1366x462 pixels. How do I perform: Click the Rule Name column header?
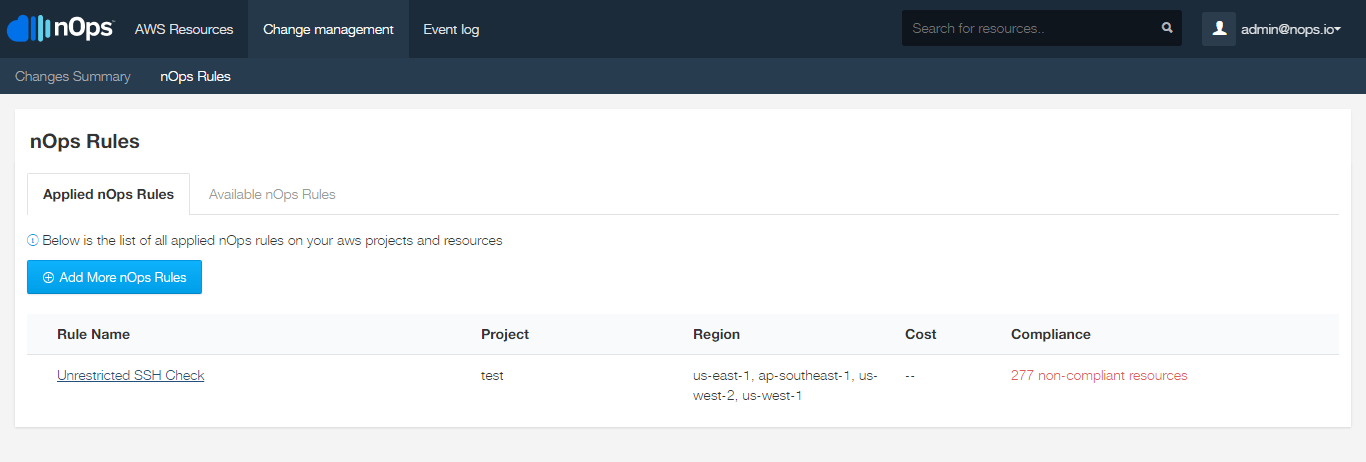94,334
